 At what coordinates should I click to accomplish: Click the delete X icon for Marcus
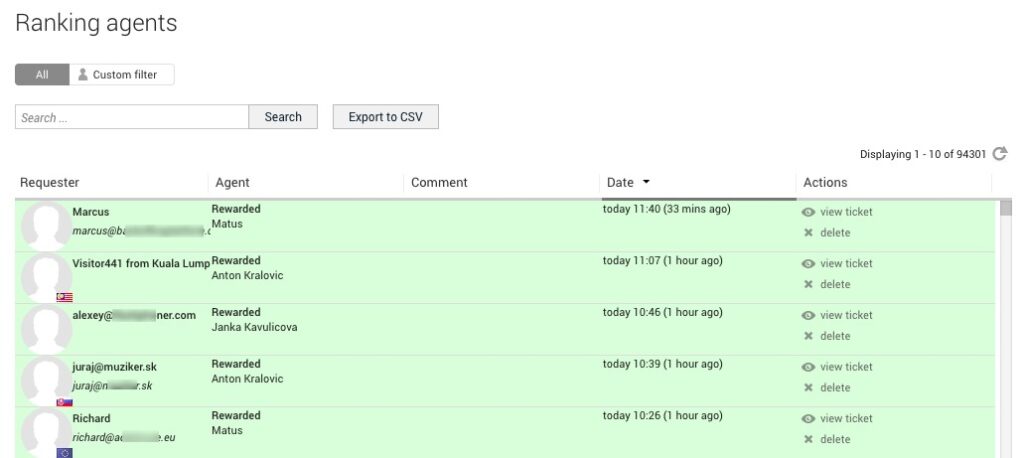tap(808, 233)
